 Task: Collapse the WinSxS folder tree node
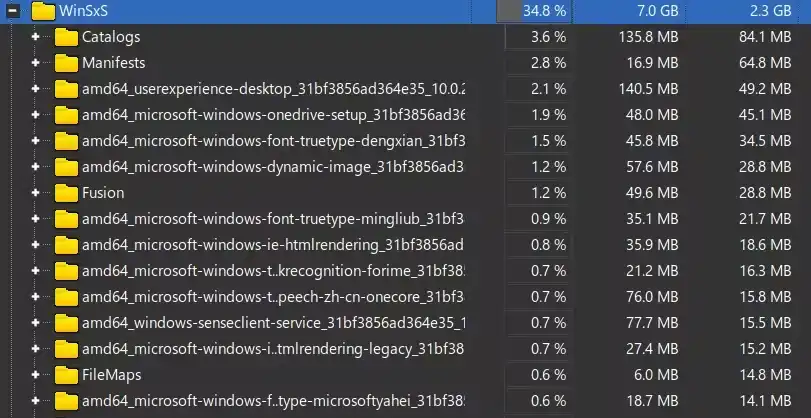[12, 12]
